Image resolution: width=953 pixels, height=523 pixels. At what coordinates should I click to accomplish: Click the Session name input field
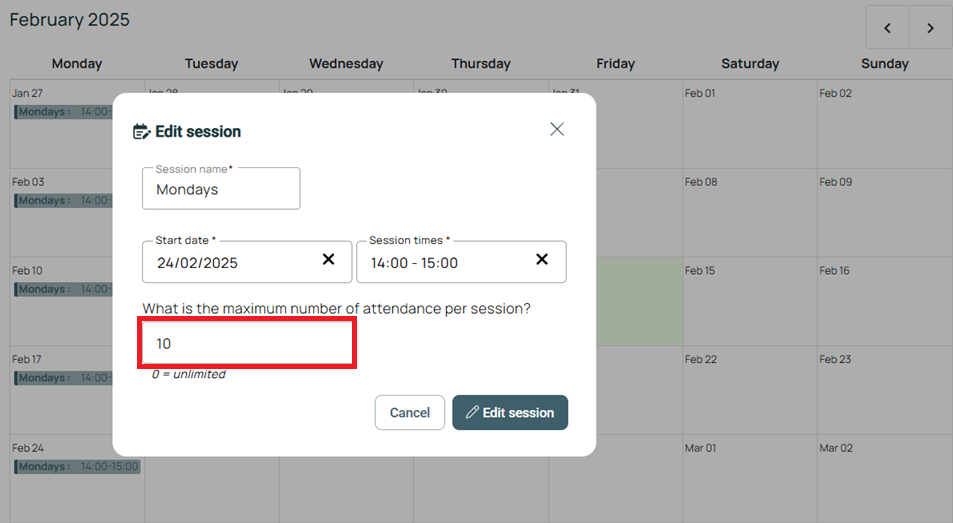pos(221,189)
